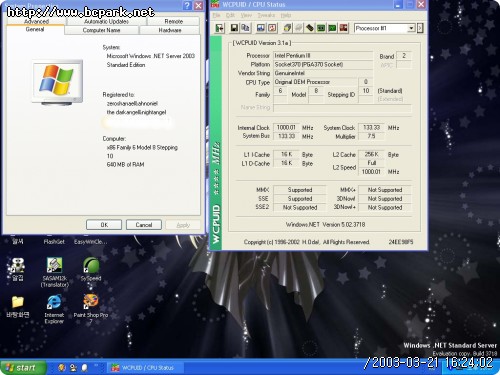This screenshot has width=500, height=375.
Task: Select the General tab in System Properties
Action: [35, 29]
